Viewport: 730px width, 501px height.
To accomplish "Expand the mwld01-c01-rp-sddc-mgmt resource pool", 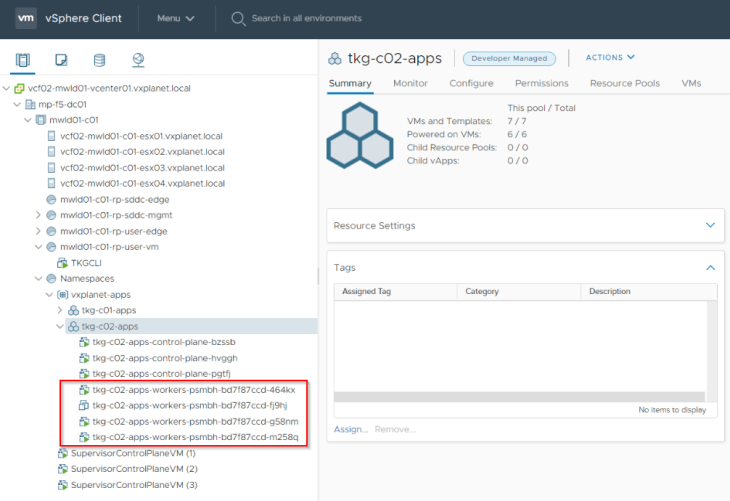I will [x=39, y=215].
